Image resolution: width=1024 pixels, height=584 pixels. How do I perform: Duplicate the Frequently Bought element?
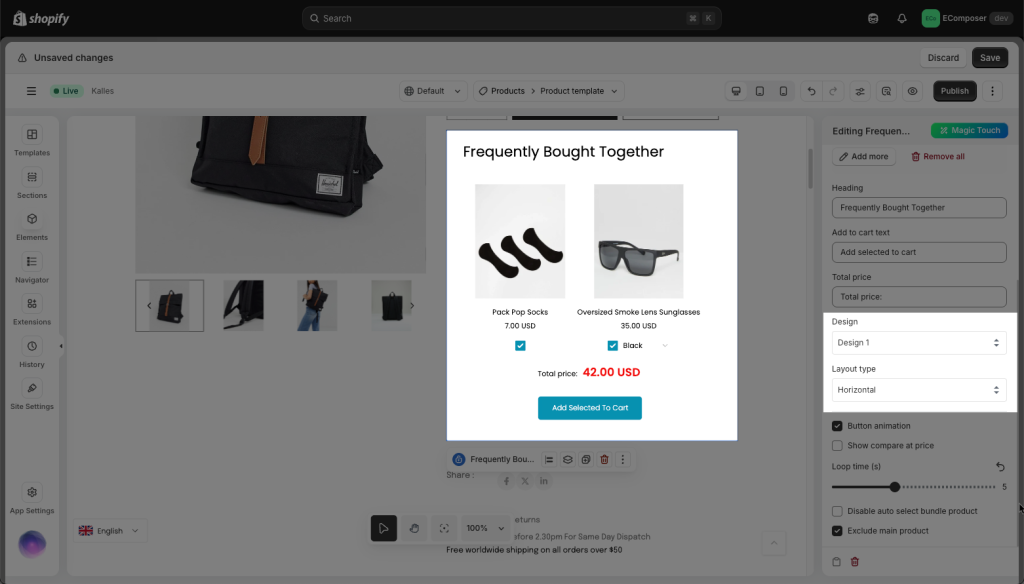pyautogui.click(x=586, y=459)
